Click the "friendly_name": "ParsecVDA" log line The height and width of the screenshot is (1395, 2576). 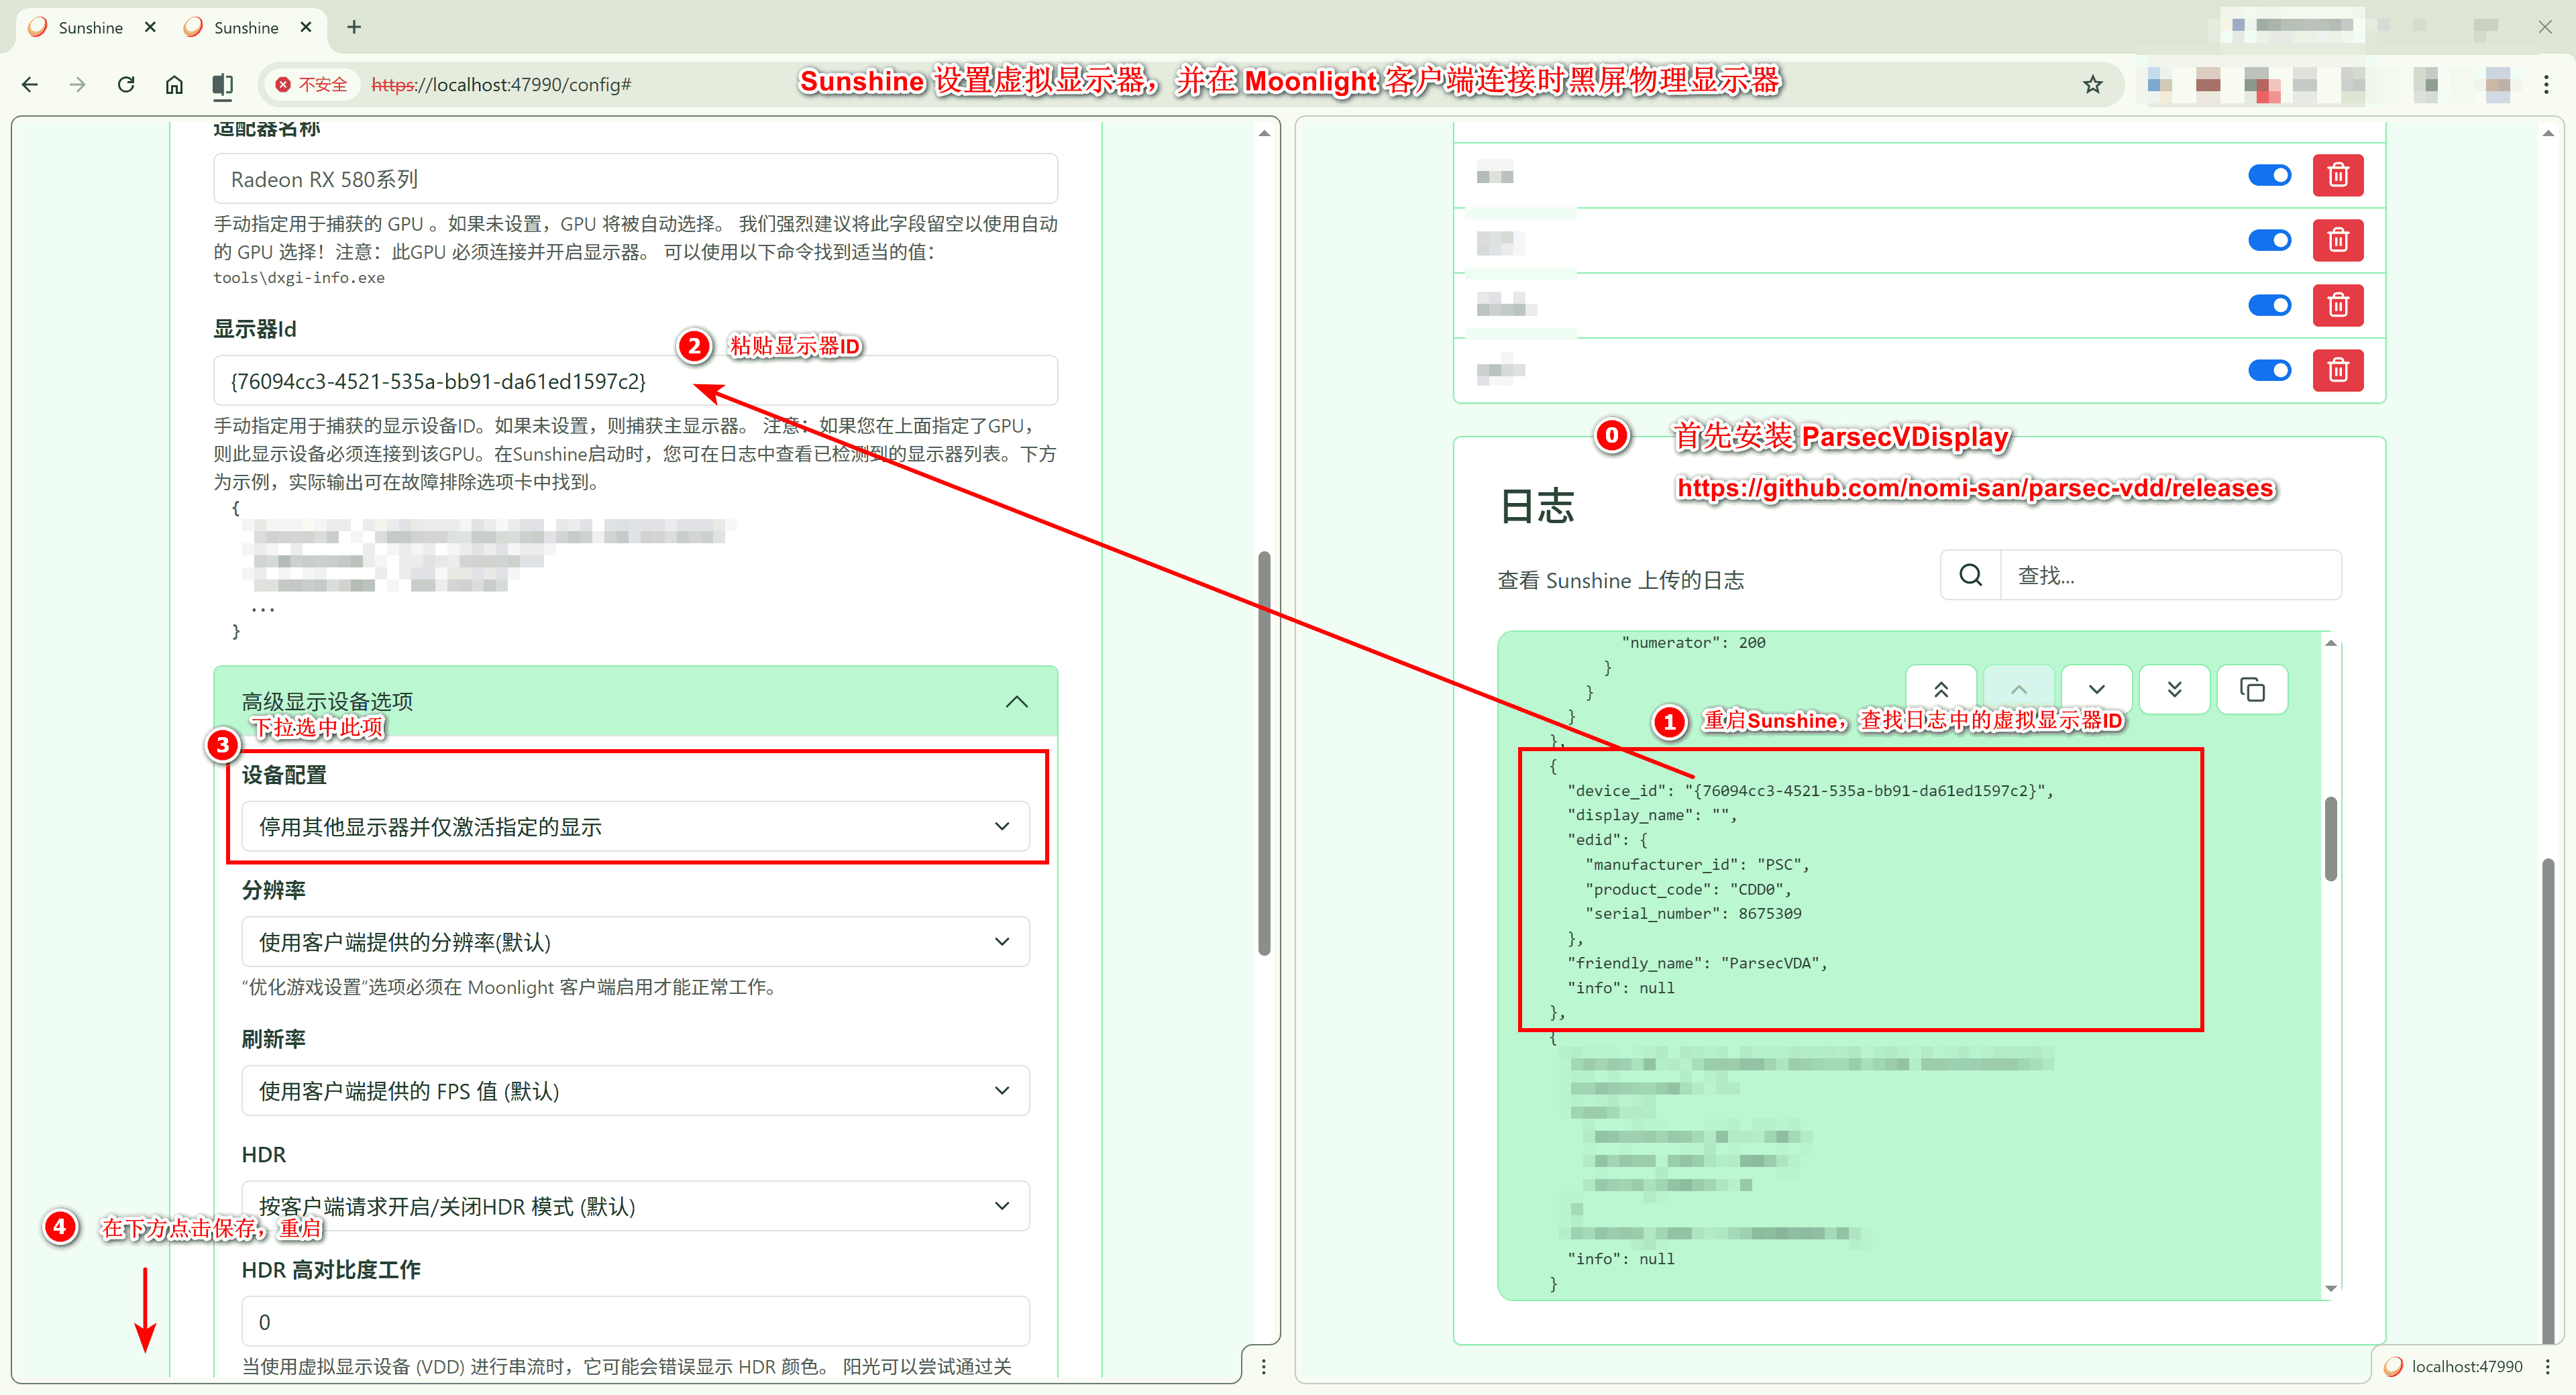click(x=1697, y=962)
